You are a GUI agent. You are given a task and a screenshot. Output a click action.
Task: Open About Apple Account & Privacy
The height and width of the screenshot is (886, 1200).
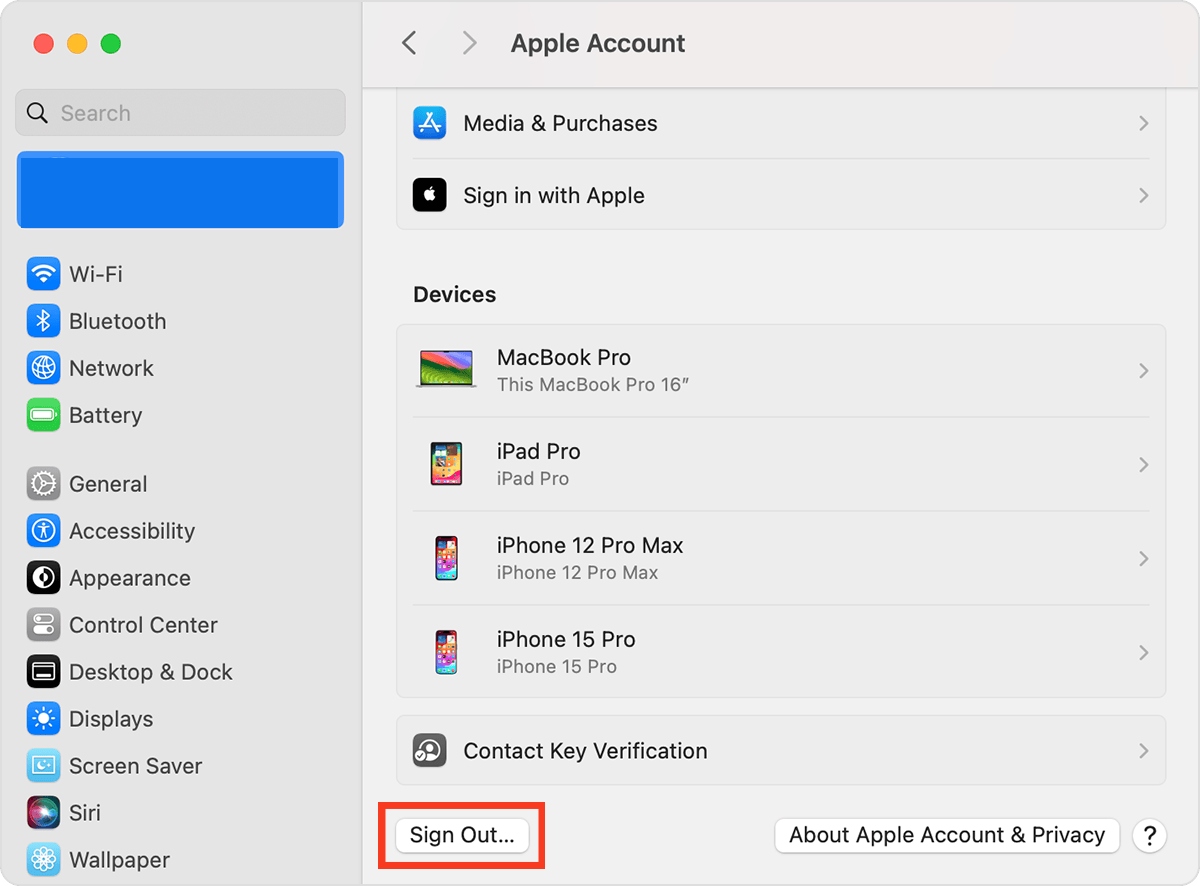[x=946, y=835]
